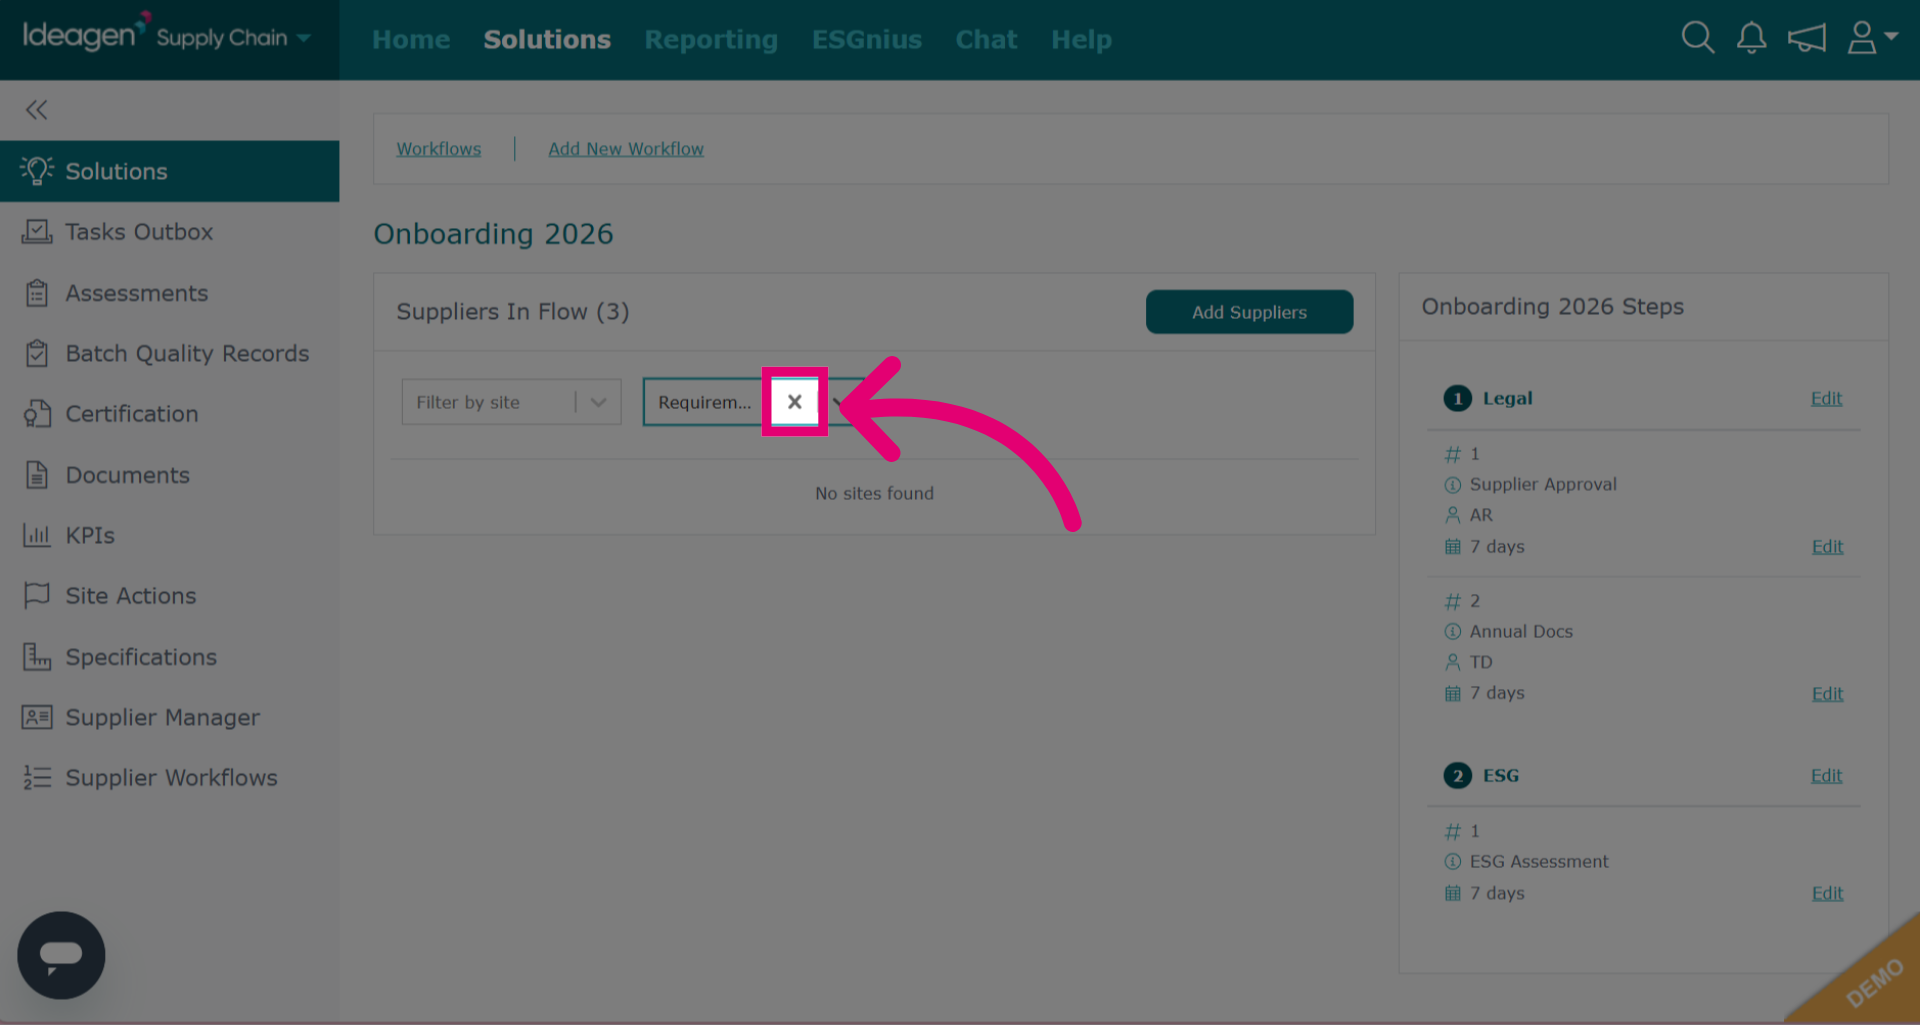
Task: Click the Supplier Workflows list icon
Action: [37, 778]
